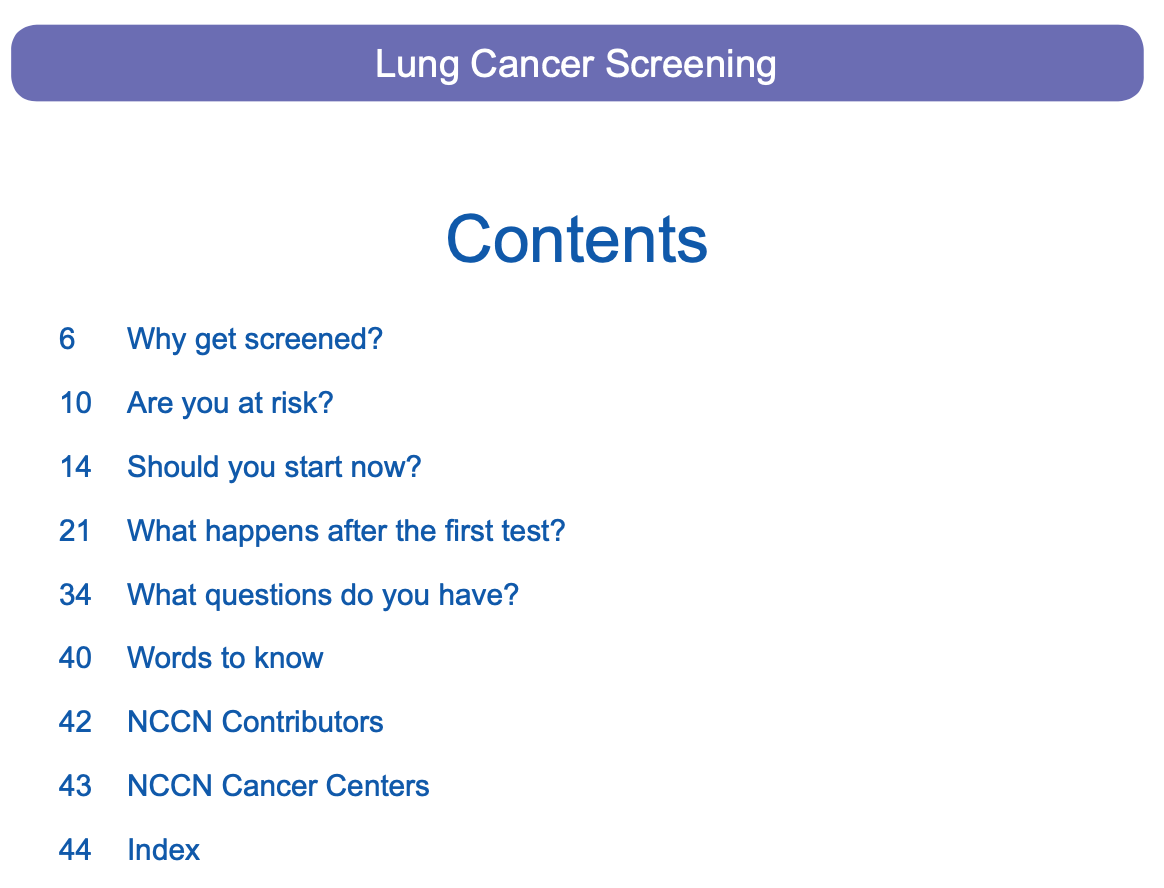The width and height of the screenshot is (1164, 888).
Task: Click page number 6 in contents
Action: click(x=67, y=339)
